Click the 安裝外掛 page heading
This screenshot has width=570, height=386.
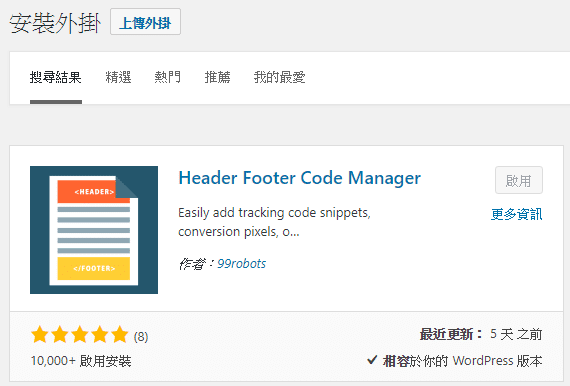55,23
